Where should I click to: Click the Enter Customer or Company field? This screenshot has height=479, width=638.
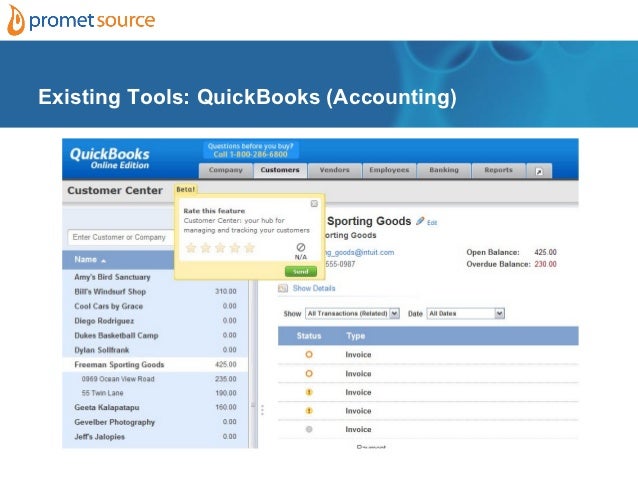[x=121, y=237]
